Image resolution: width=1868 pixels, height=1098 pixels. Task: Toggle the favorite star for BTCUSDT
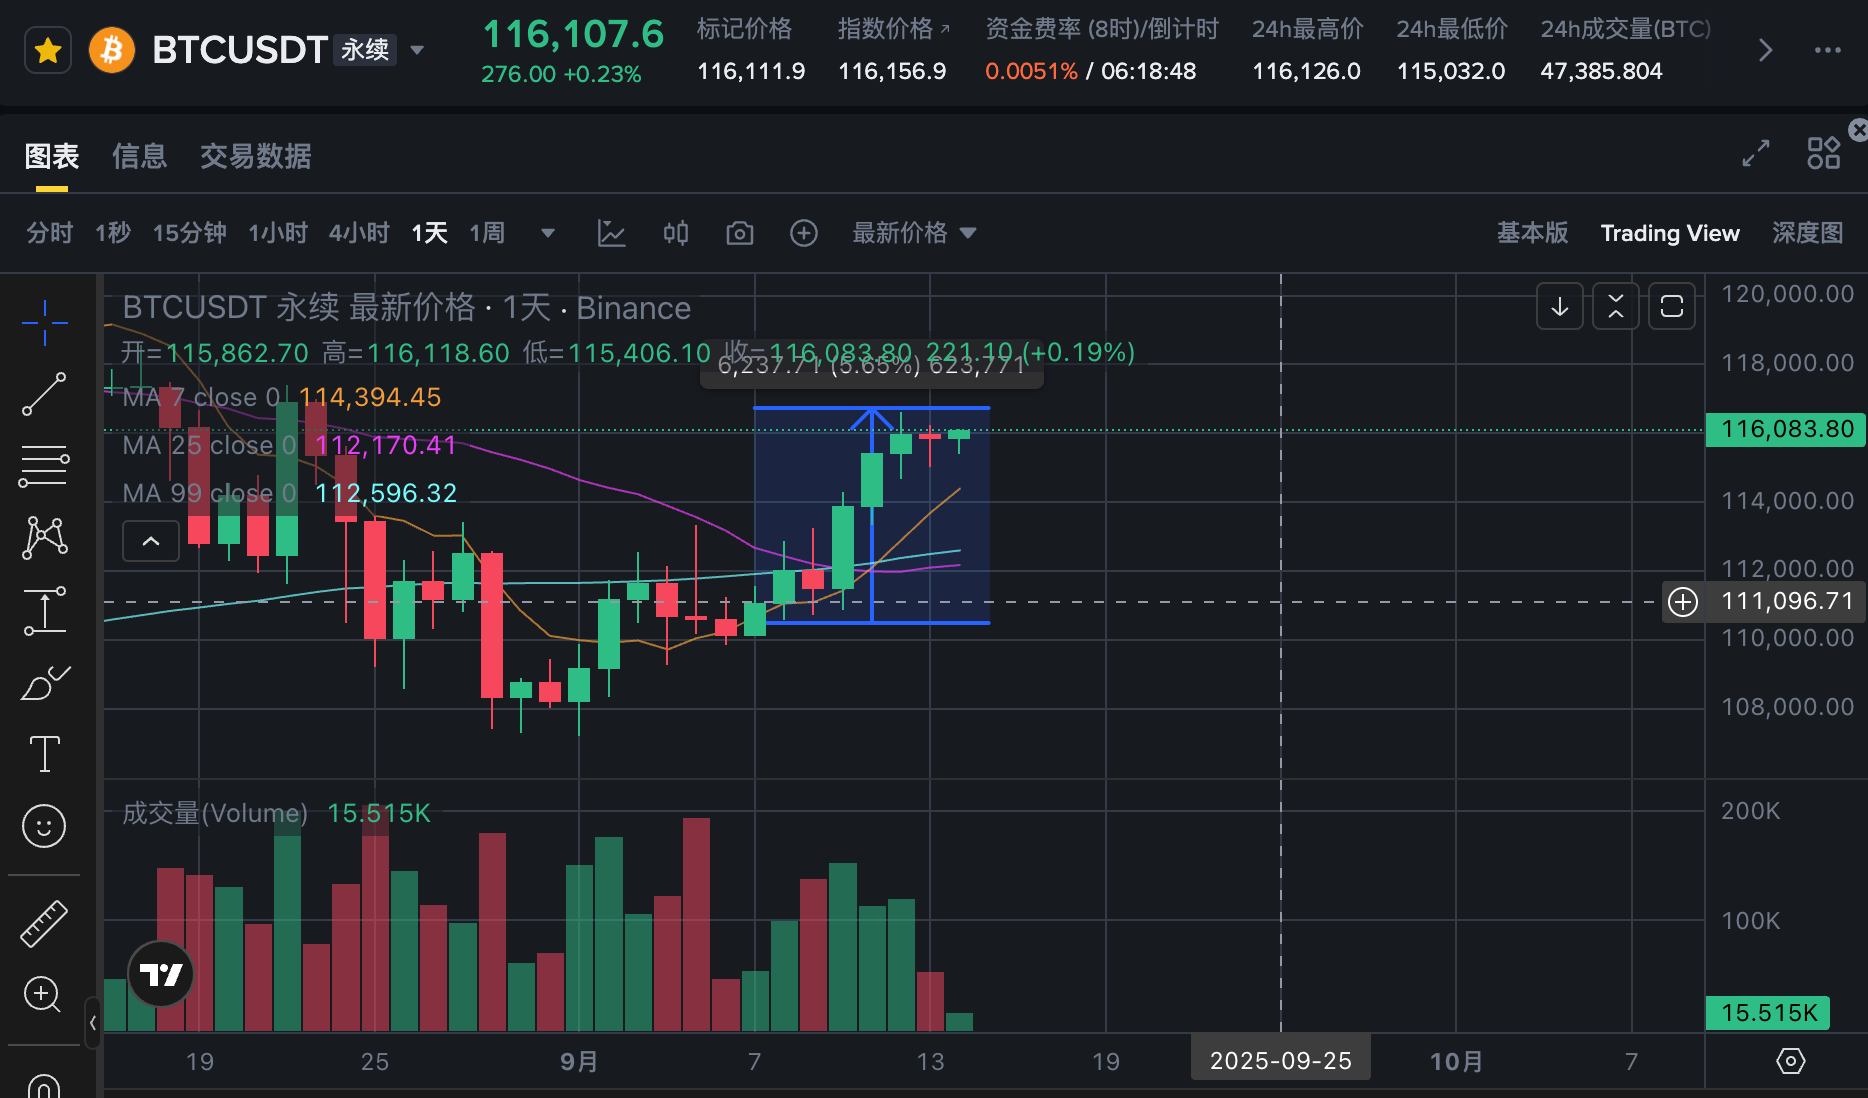47,50
